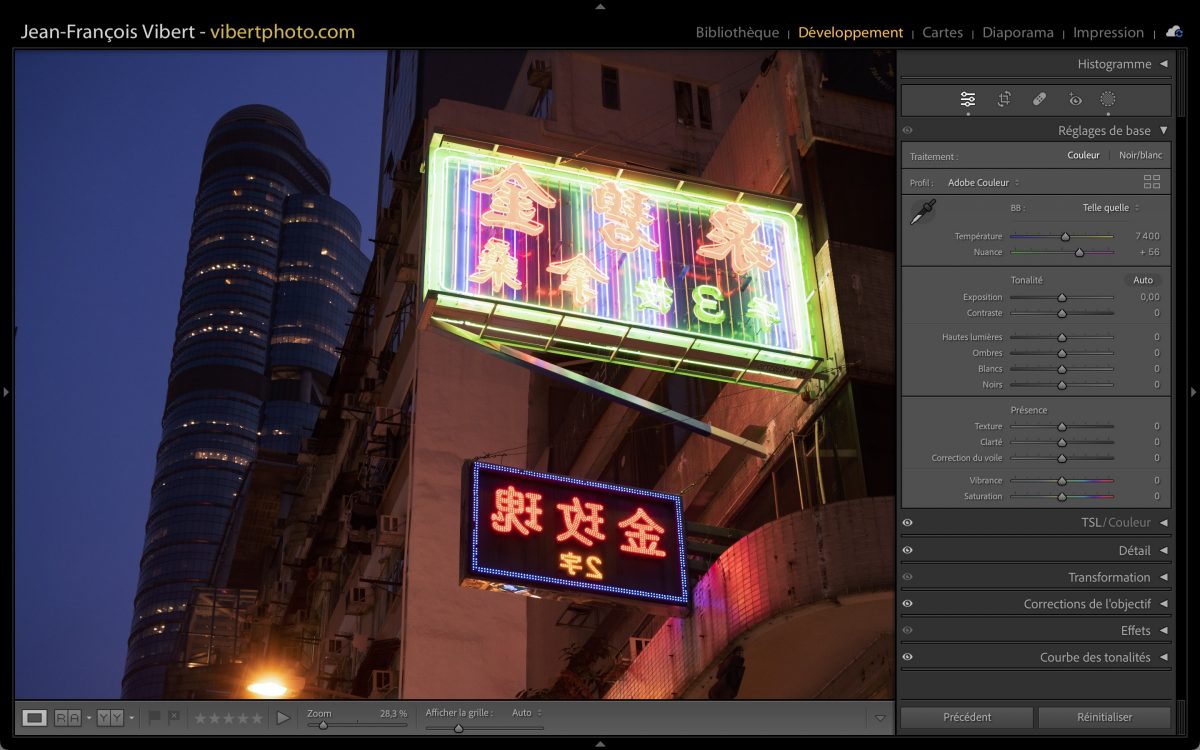Open the Cartes module

[942, 32]
